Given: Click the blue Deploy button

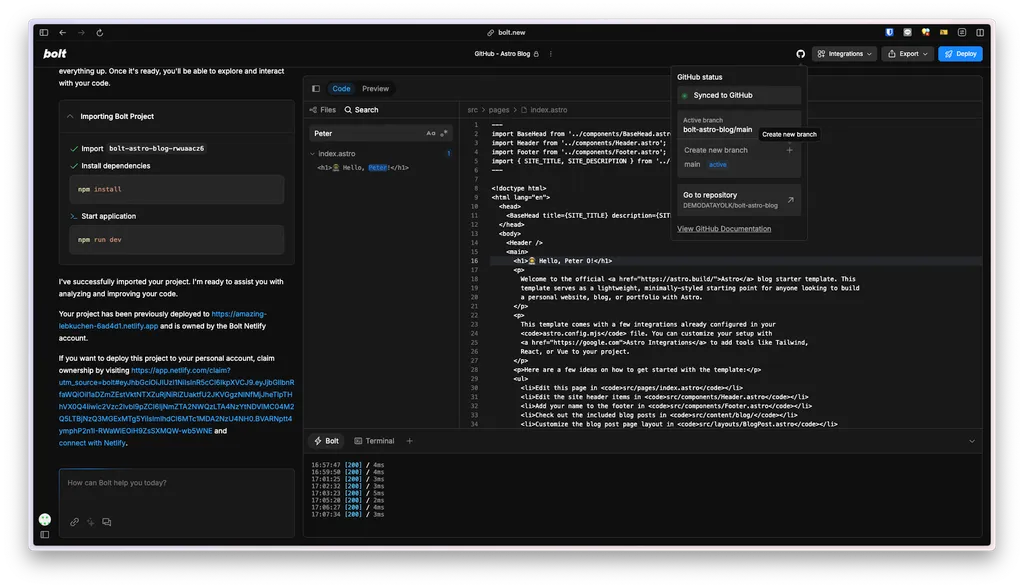Looking at the screenshot, I should [960, 54].
